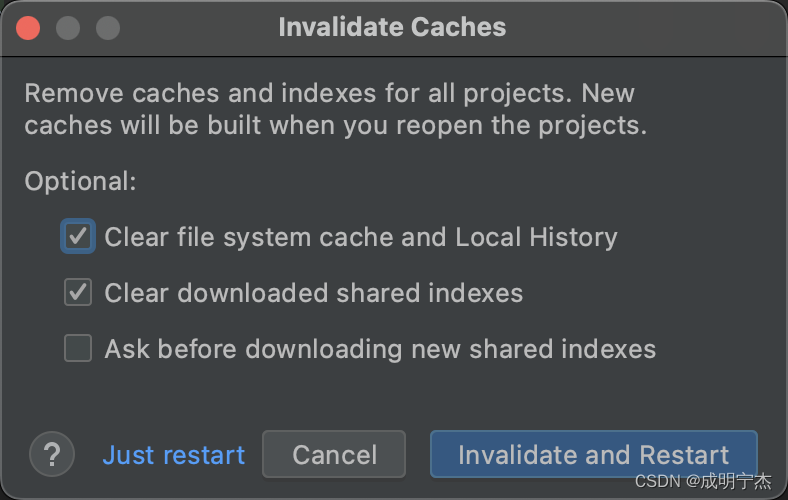Image resolution: width=788 pixels, height=500 pixels.
Task: Enable Ask before downloading new shared indexes checkbox
Action: 78,348
